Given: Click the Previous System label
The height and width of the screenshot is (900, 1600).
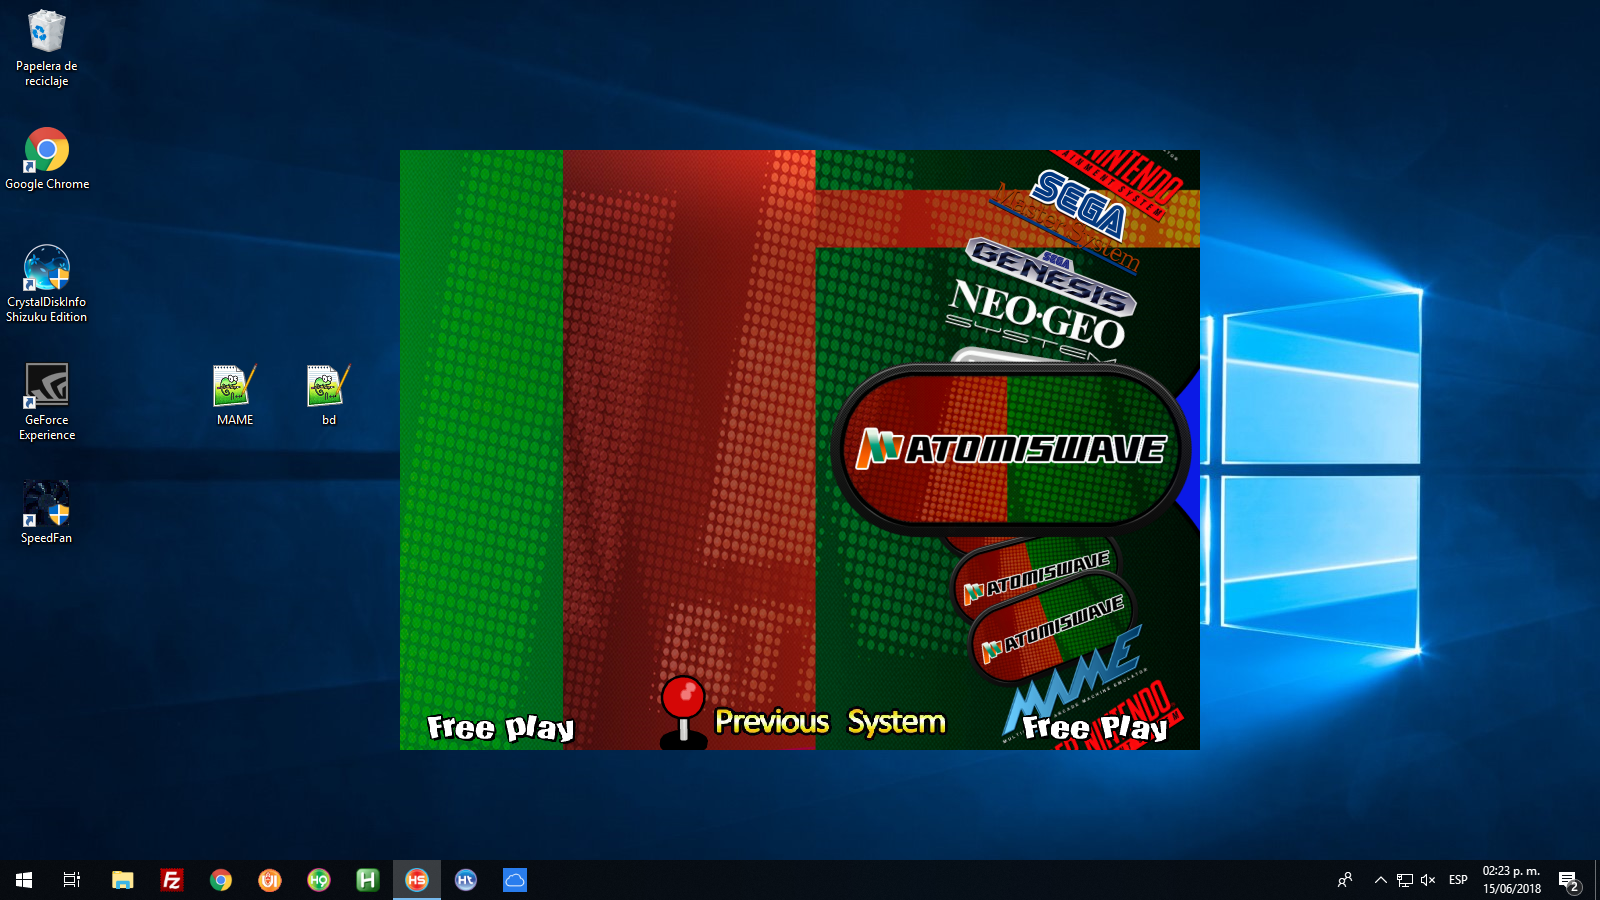Looking at the screenshot, I should coord(830,722).
